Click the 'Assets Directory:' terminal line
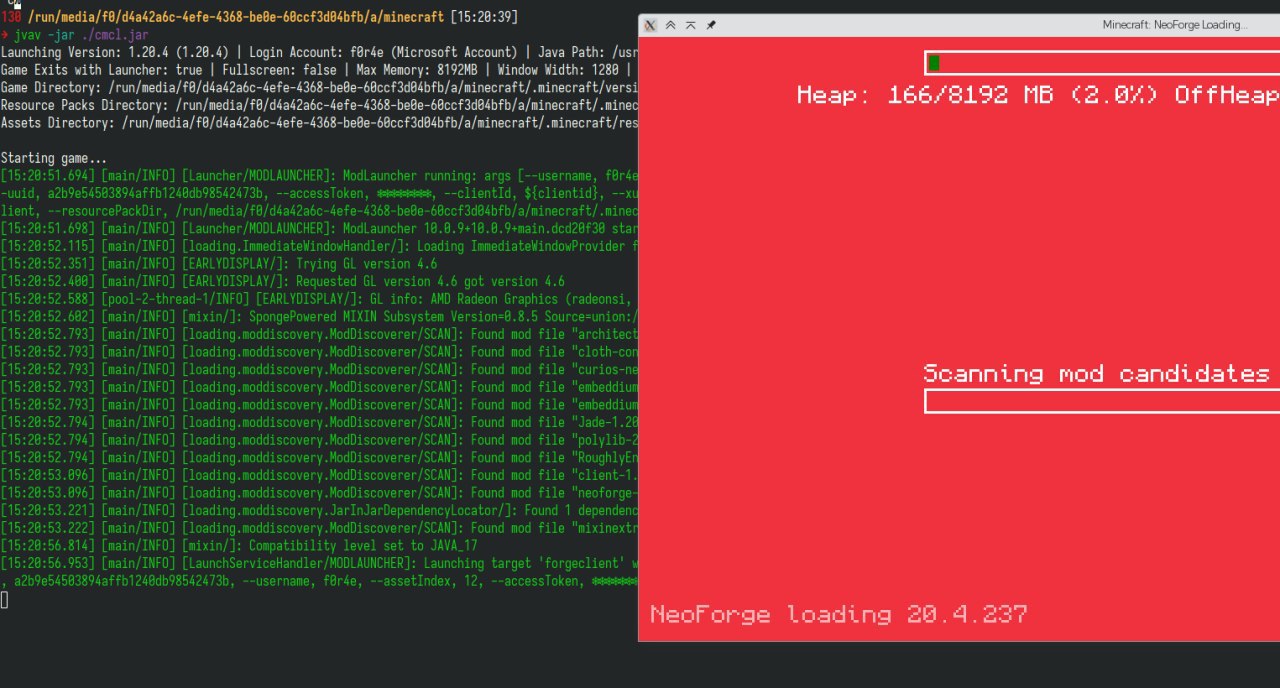1280x688 pixels. tap(319, 123)
